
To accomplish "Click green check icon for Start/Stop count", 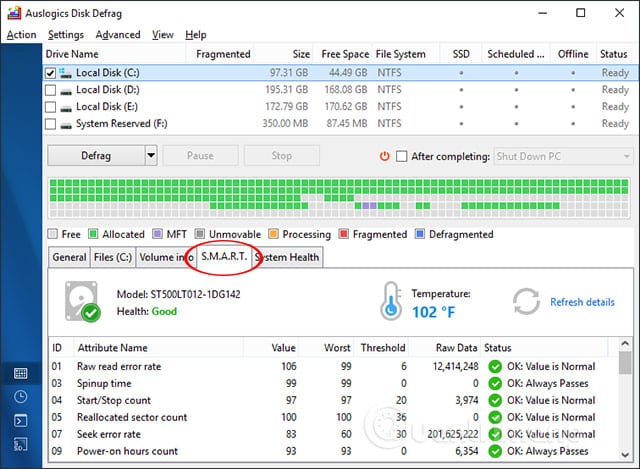I will point(495,400).
